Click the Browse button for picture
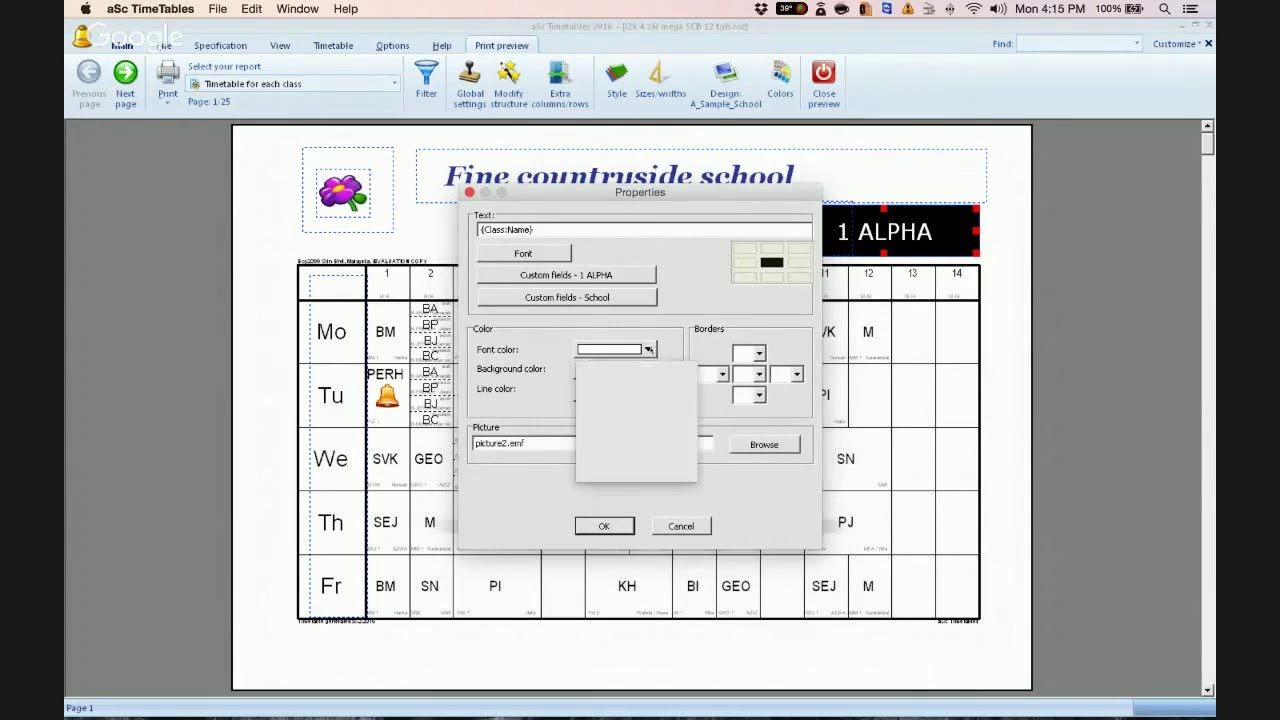This screenshot has height=720, width=1280. (764, 445)
